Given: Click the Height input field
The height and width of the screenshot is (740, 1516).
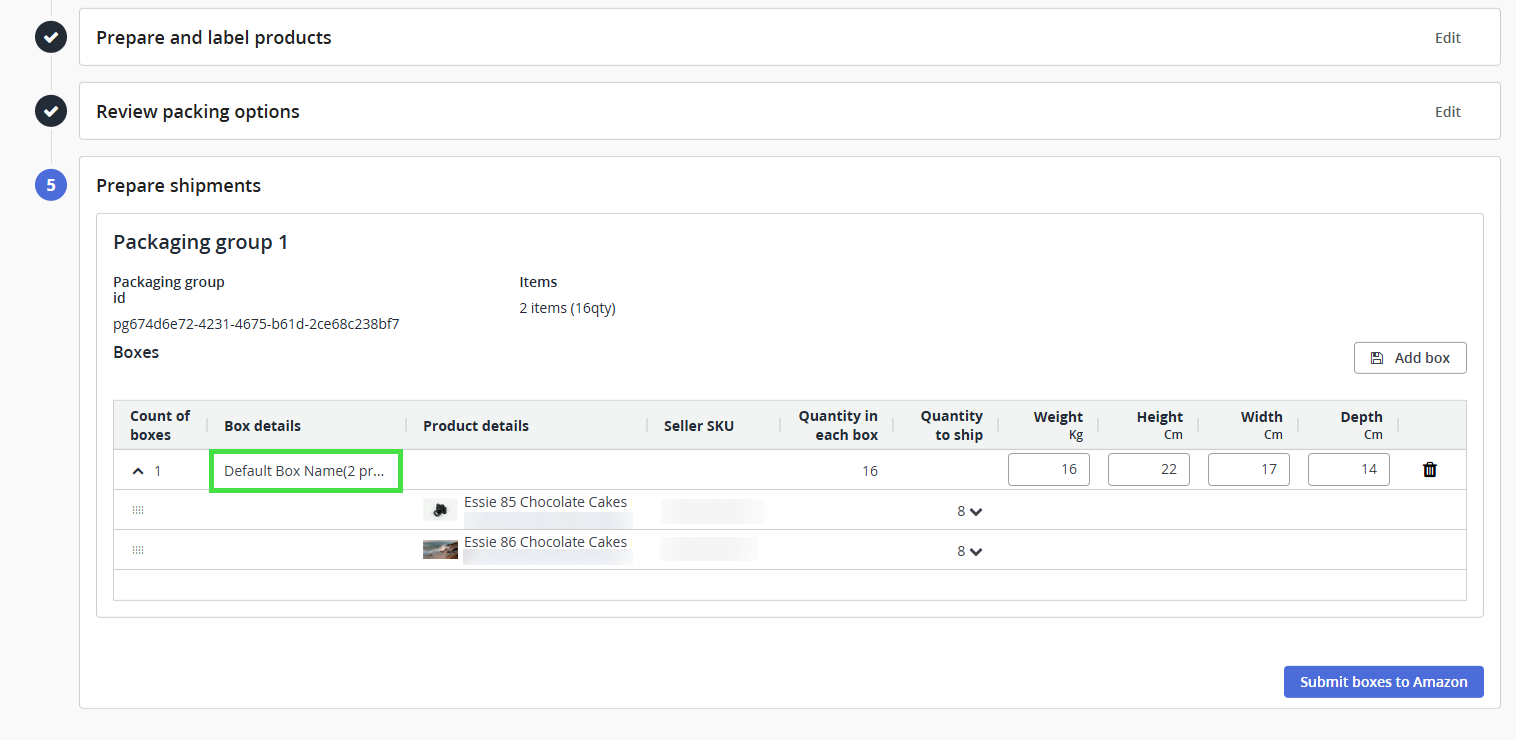Looking at the screenshot, I should click(x=1148, y=470).
